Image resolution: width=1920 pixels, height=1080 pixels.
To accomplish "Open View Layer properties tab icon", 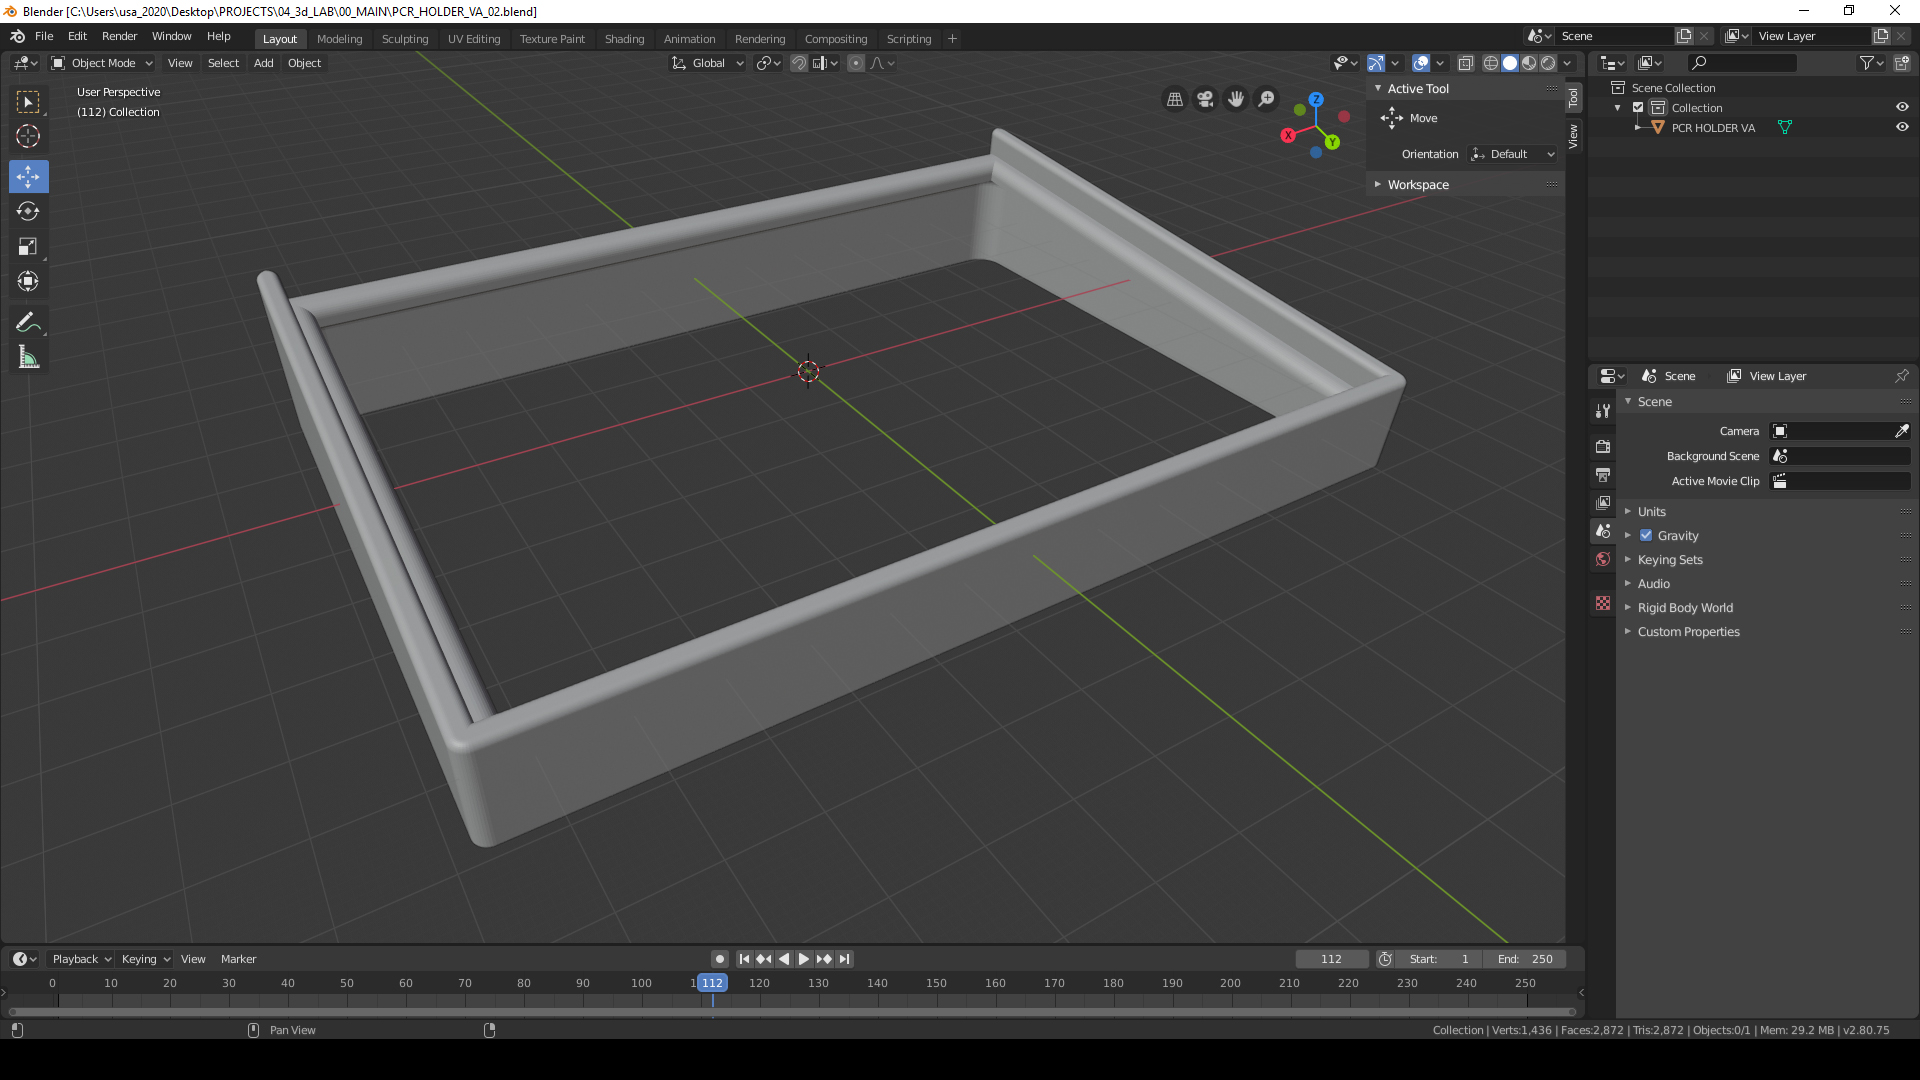I will 1603,502.
